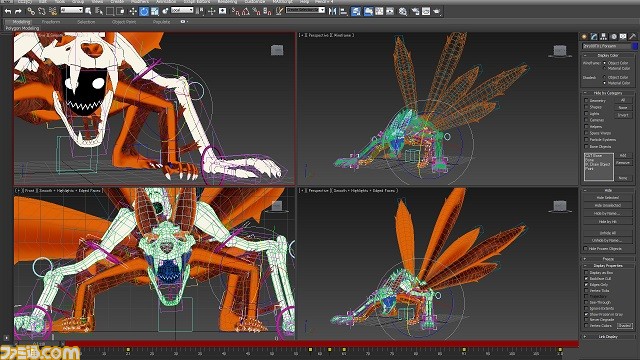Click the Render Production teapot icon

[437, 11]
